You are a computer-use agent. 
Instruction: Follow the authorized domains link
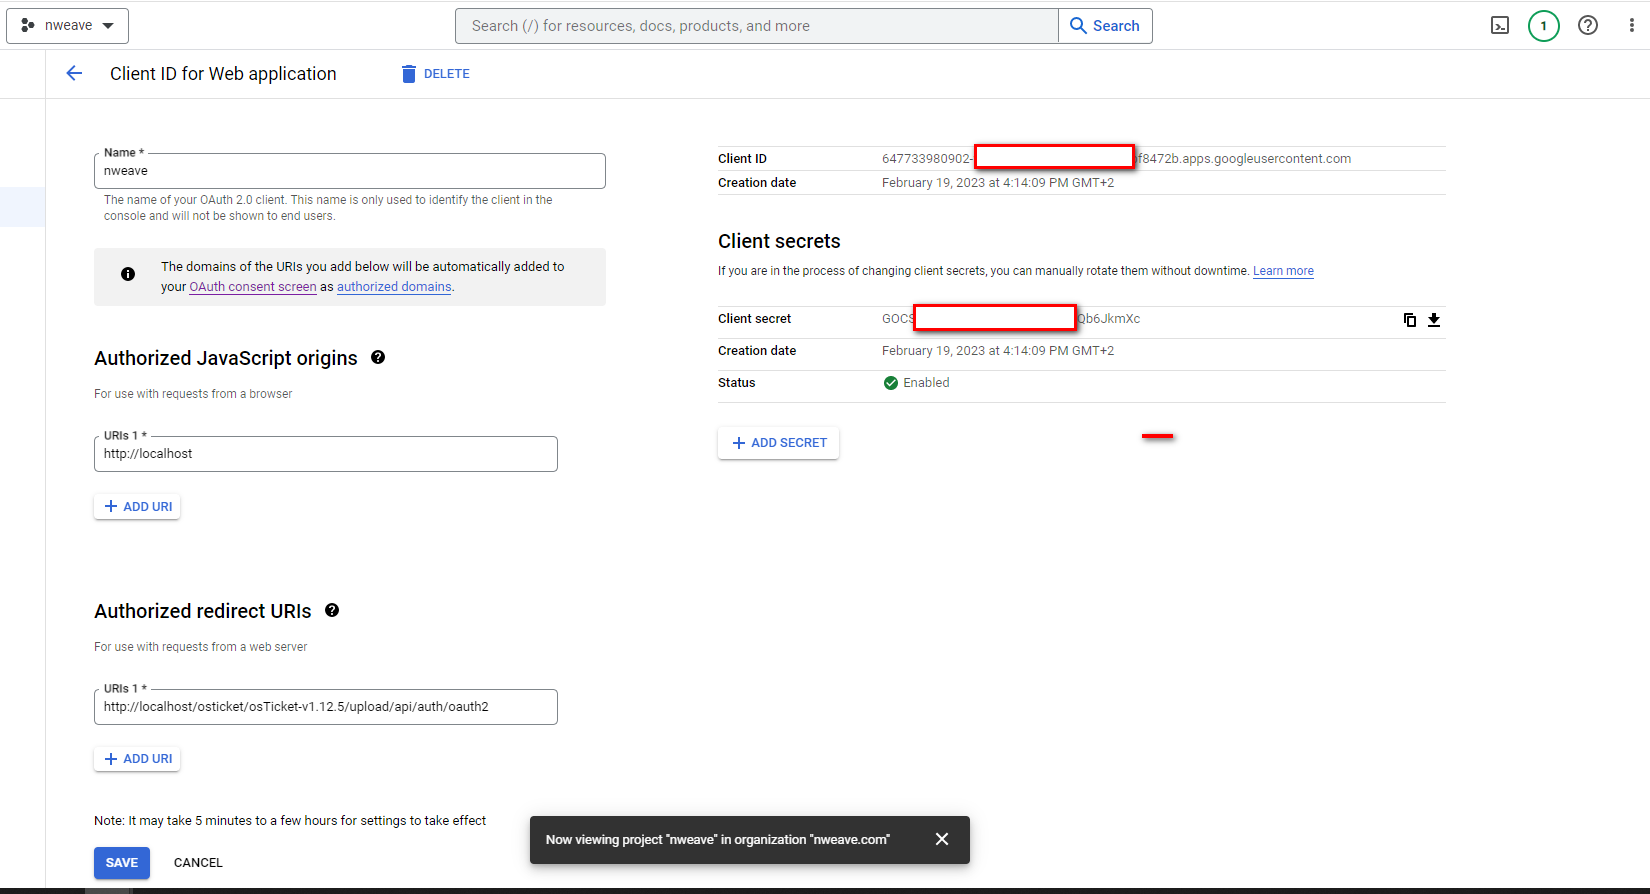pos(394,287)
